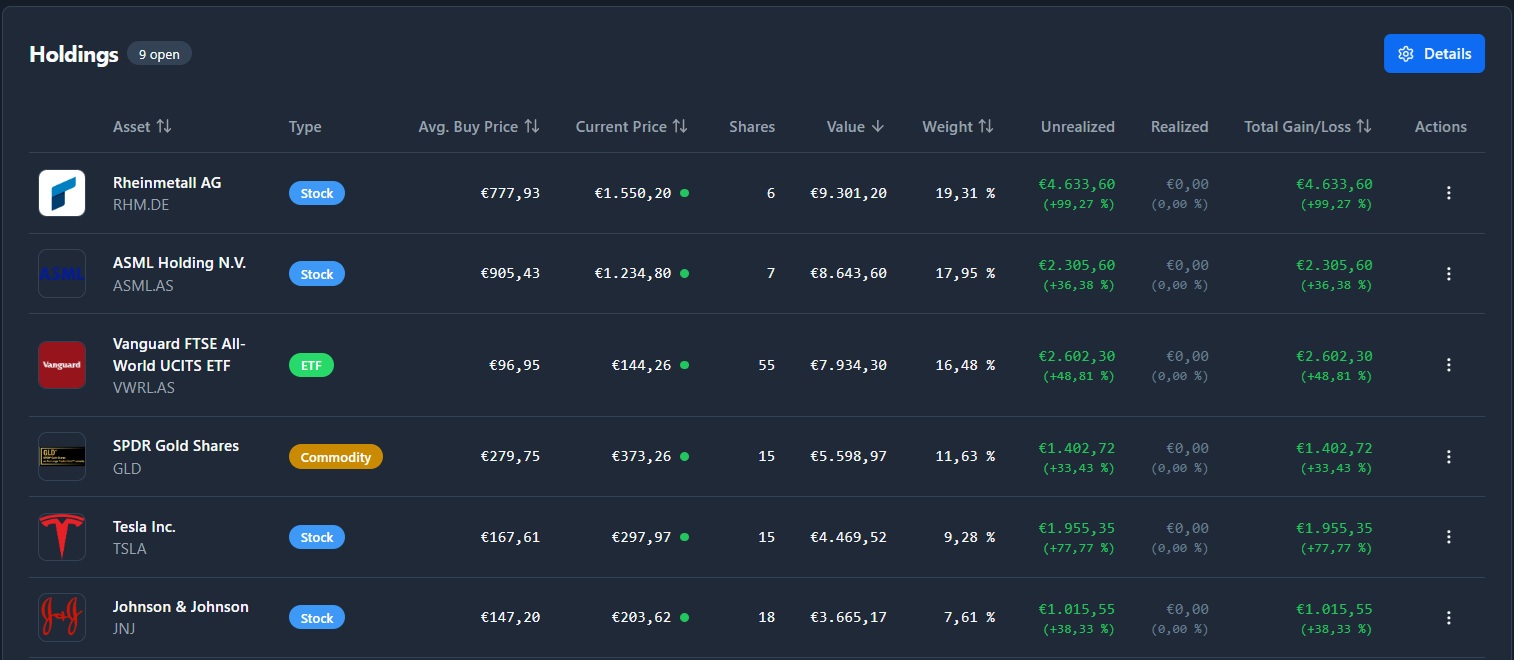
Task: Sort by Value column header
Action: (x=856, y=127)
